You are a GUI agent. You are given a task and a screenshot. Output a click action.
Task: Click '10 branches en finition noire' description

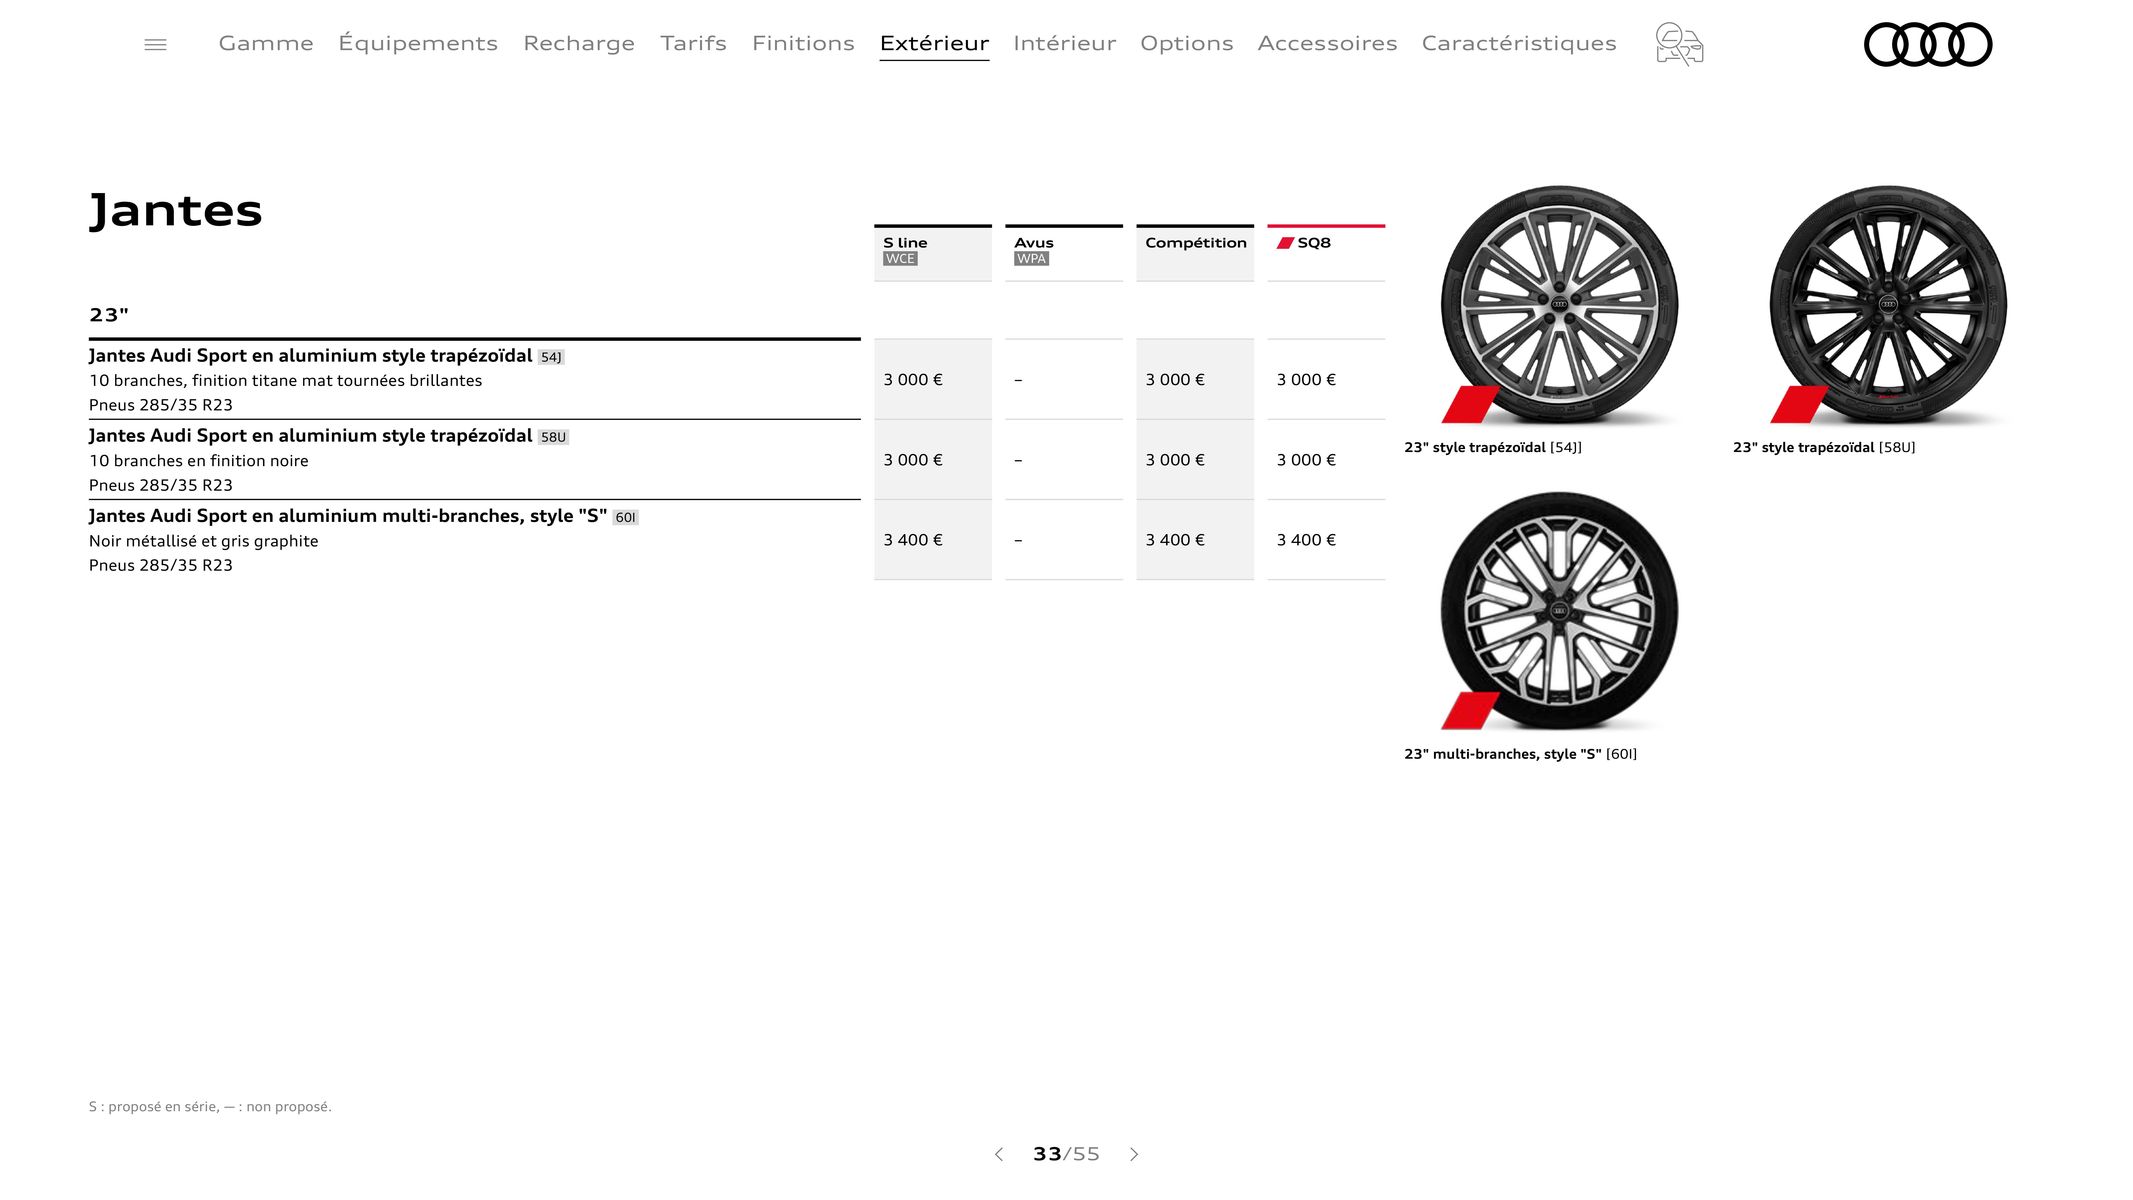198,461
